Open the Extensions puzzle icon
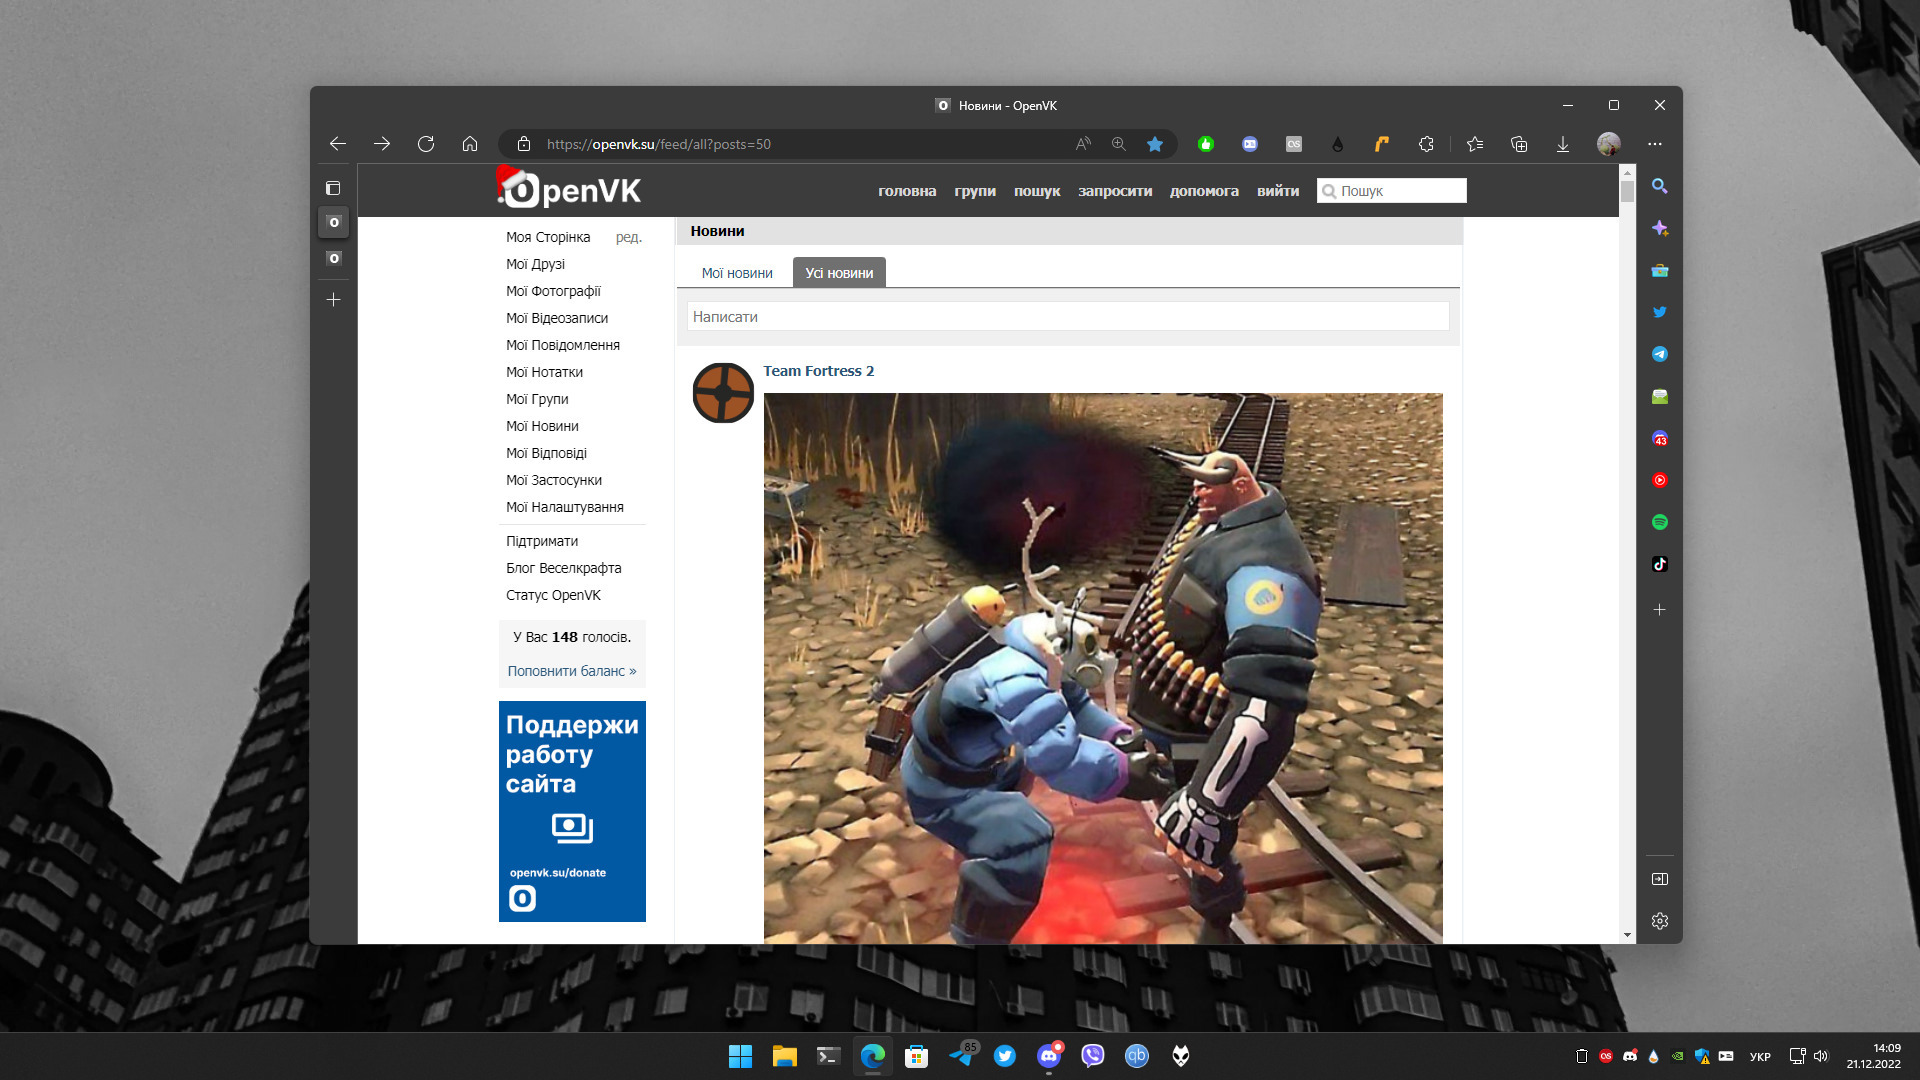This screenshot has height=1080, width=1920. tap(1427, 144)
